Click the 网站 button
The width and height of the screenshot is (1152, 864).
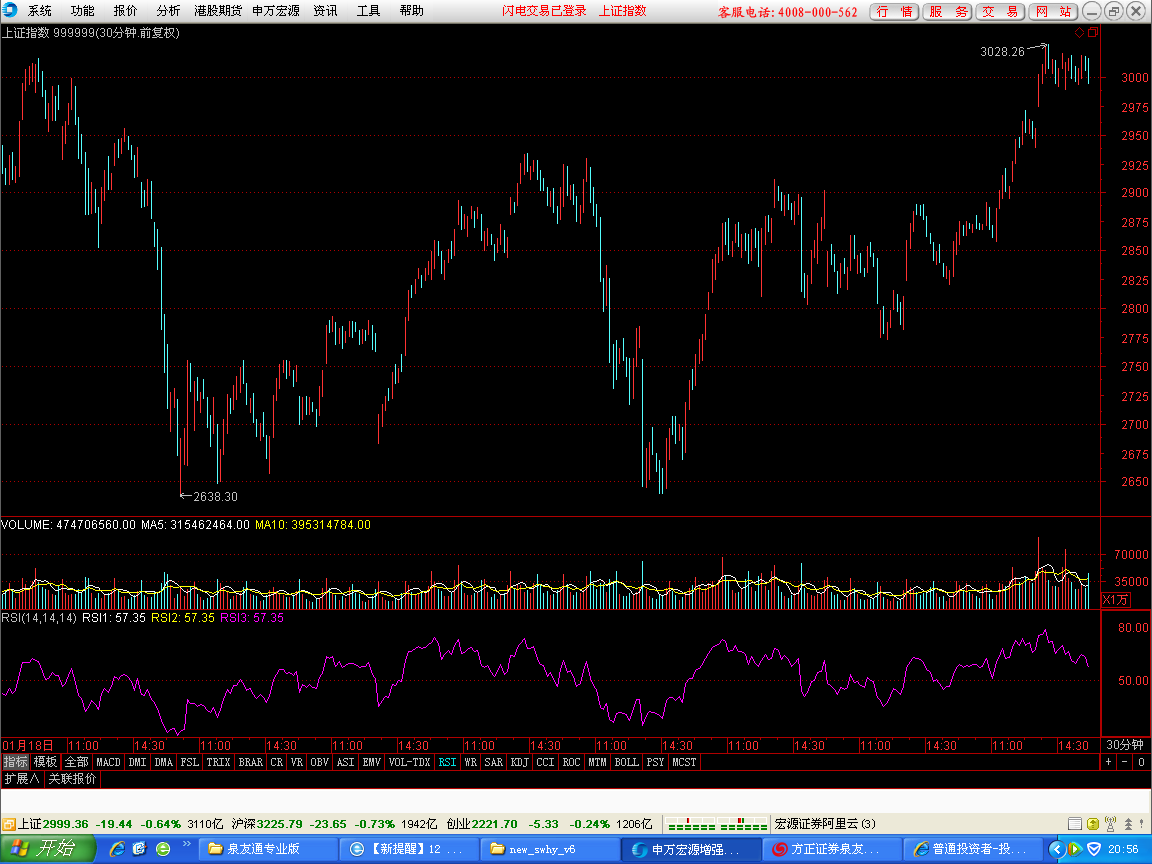(x=1054, y=12)
